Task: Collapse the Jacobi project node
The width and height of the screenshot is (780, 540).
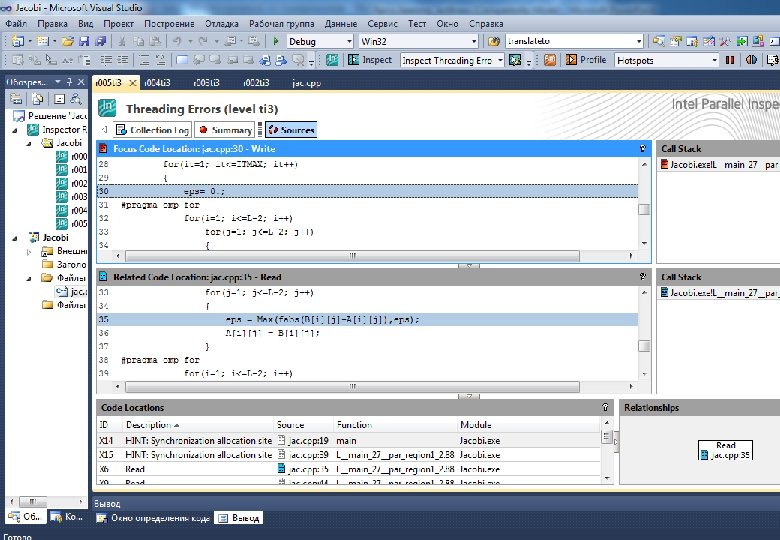Action: coord(15,238)
